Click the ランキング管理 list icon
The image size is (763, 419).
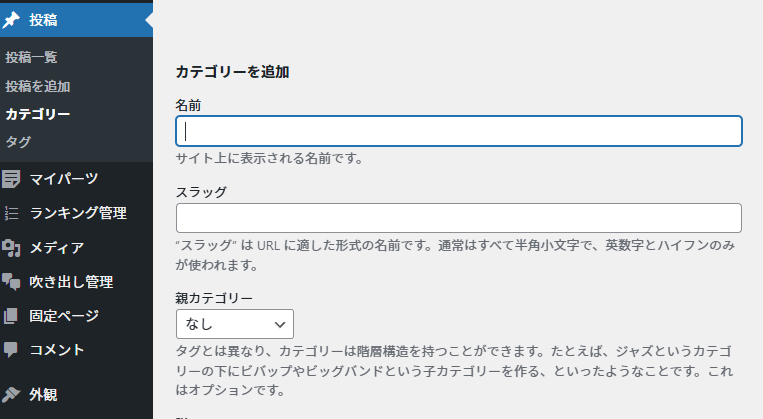coord(12,213)
